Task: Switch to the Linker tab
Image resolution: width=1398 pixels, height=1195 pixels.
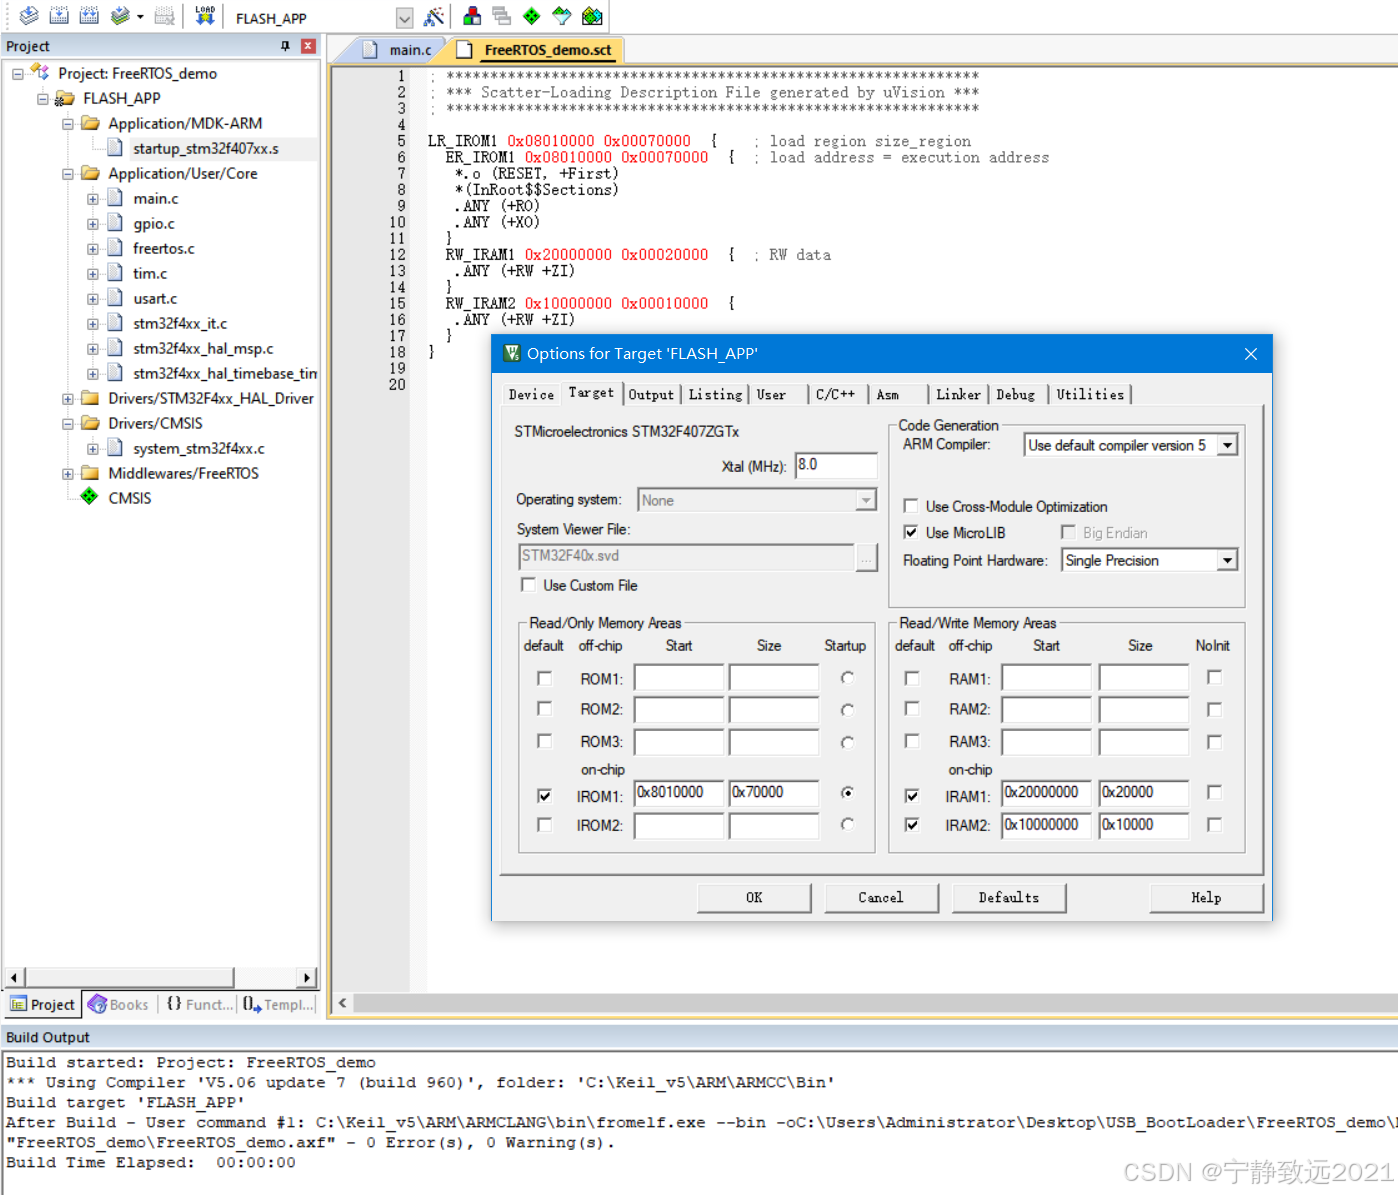Action: coord(958,395)
